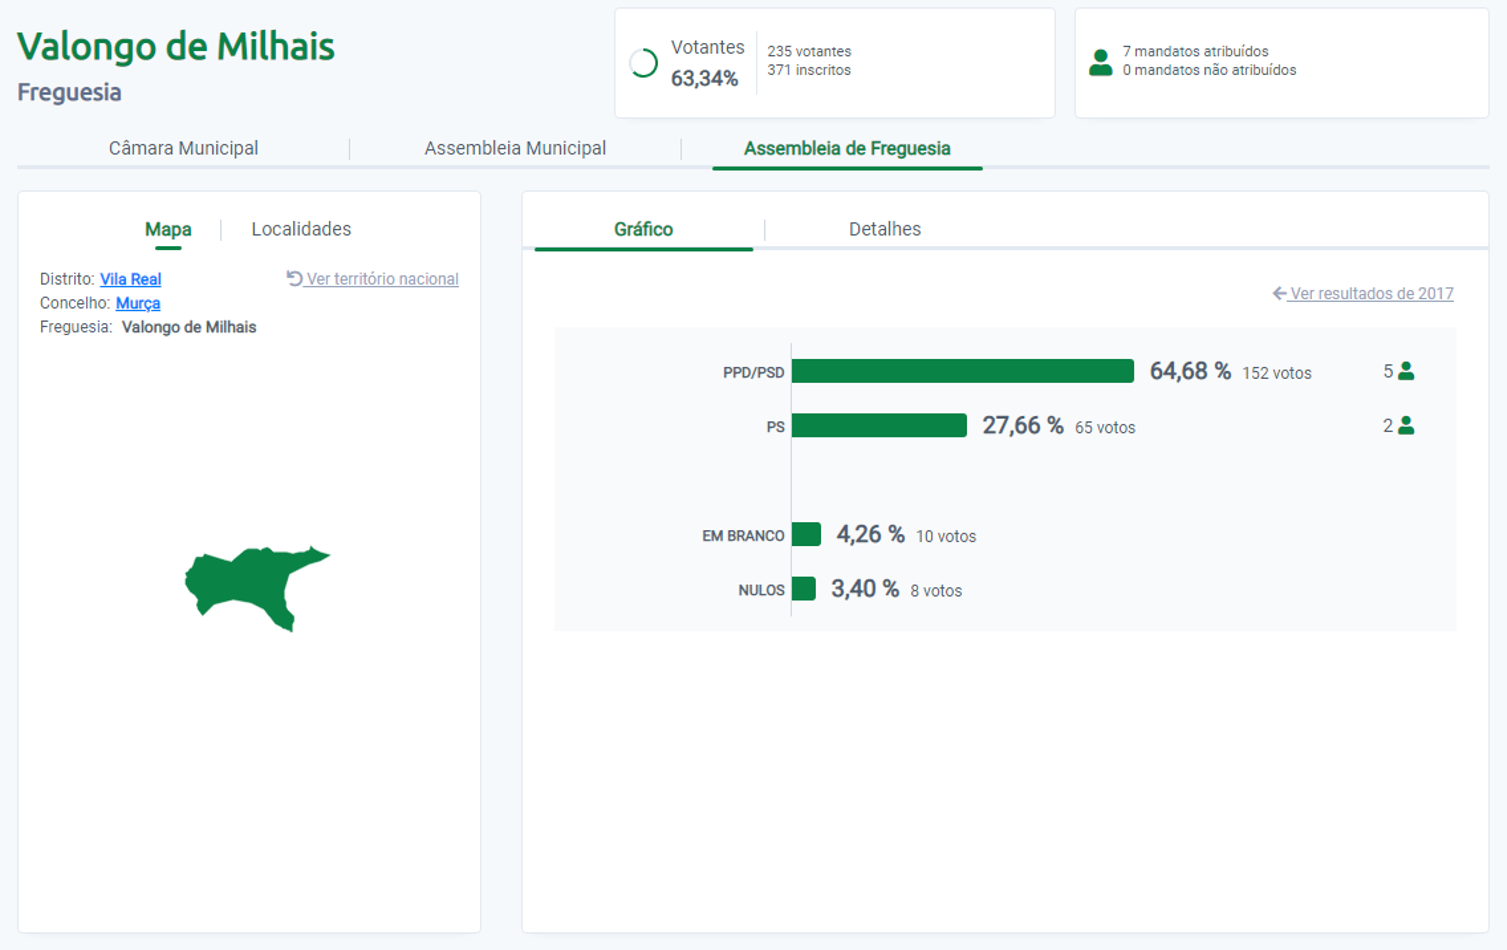This screenshot has height=950, width=1507.
Task: Click the PS green result bar
Action: (879, 426)
